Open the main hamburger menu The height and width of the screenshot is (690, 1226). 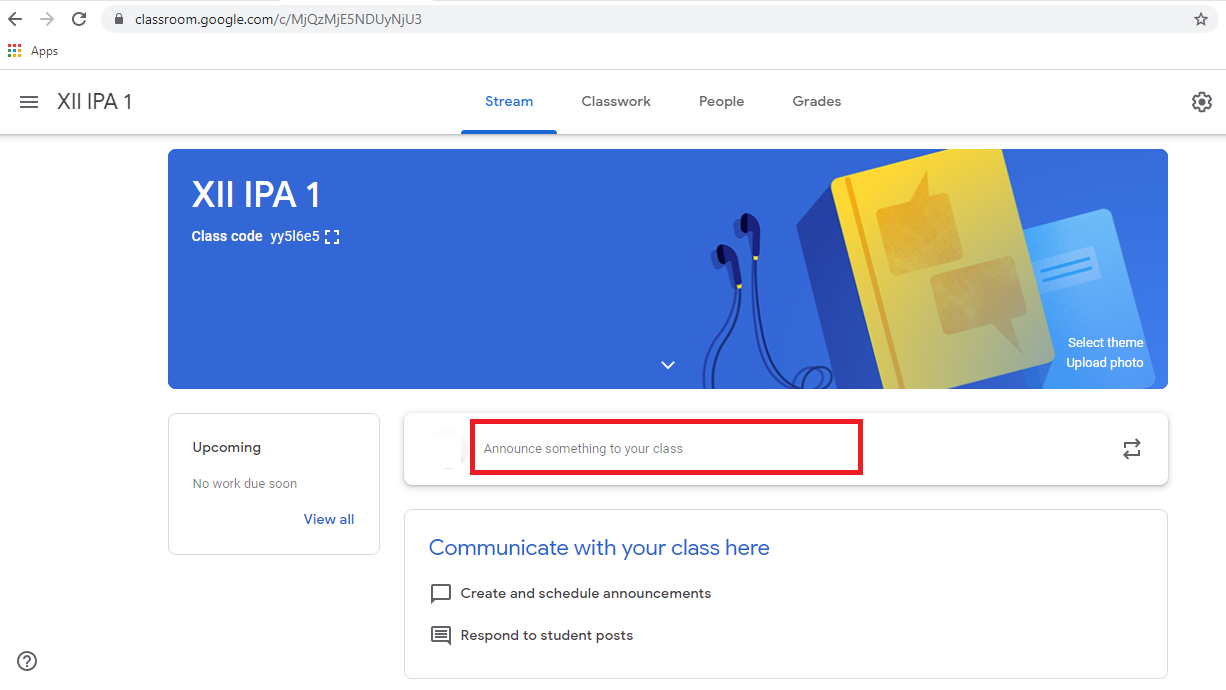pyautogui.click(x=29, y=102)
